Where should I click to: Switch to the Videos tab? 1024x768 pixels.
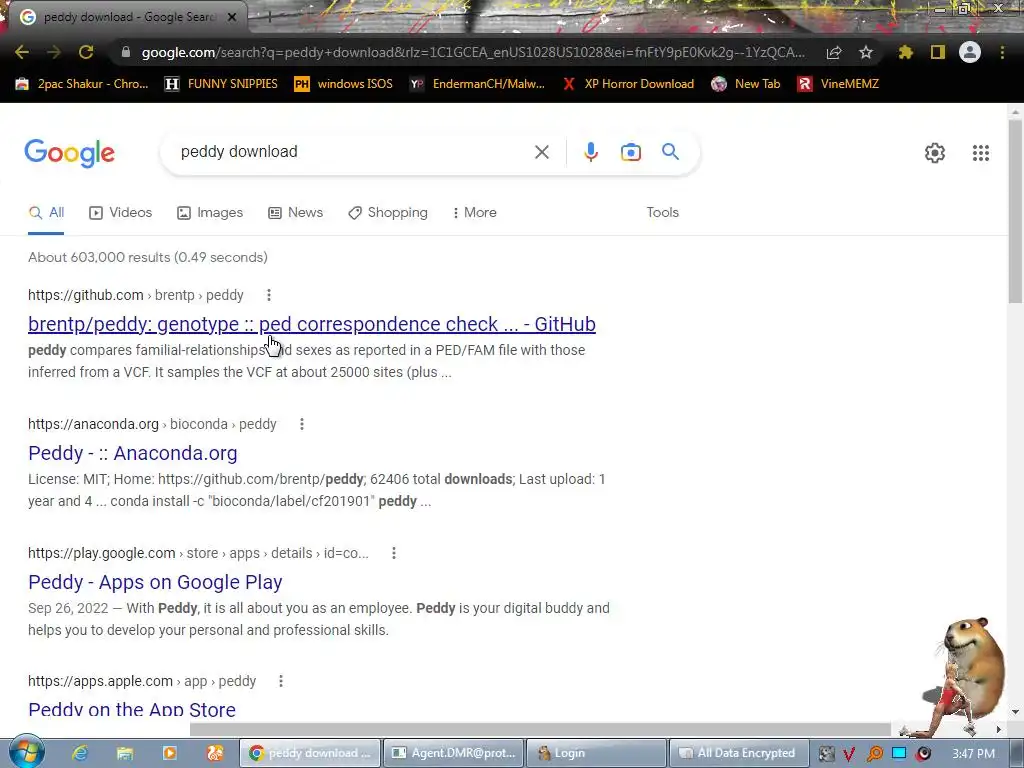click(121, 212)
